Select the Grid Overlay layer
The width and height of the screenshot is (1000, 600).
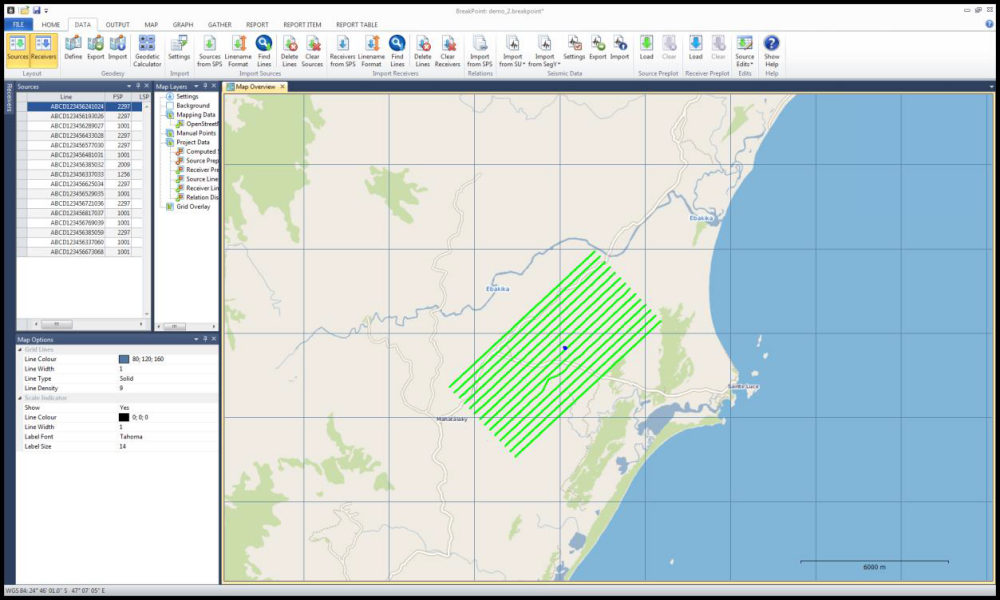[x=193, y=206]
